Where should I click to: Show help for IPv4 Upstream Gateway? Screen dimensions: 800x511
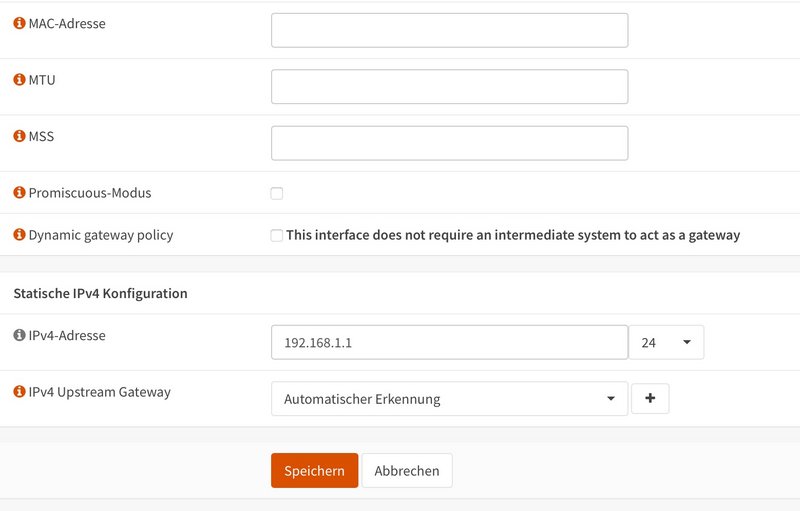point(19,392)
